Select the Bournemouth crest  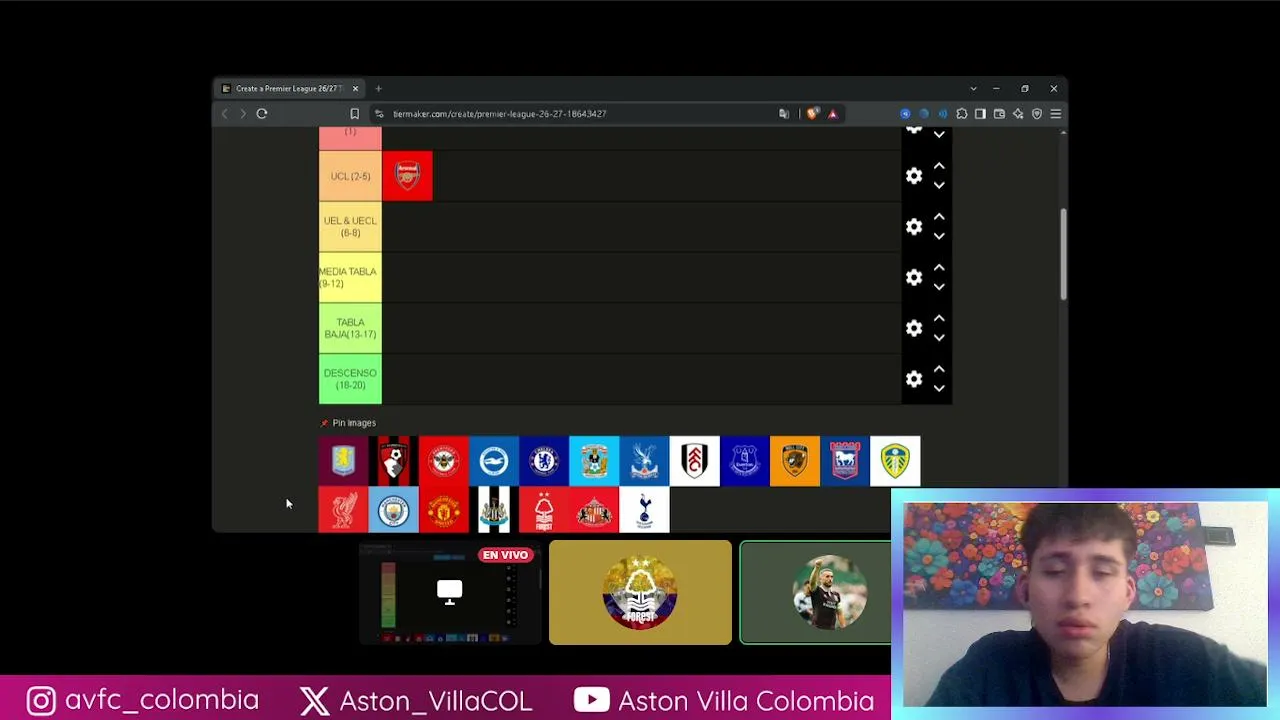click(394, 461)
